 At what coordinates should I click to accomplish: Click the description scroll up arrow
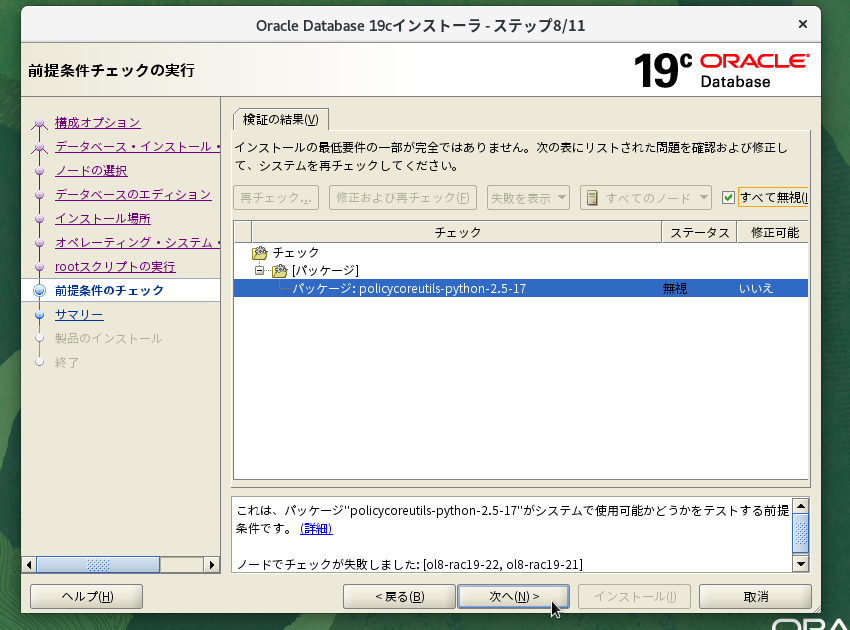(801, 506)
